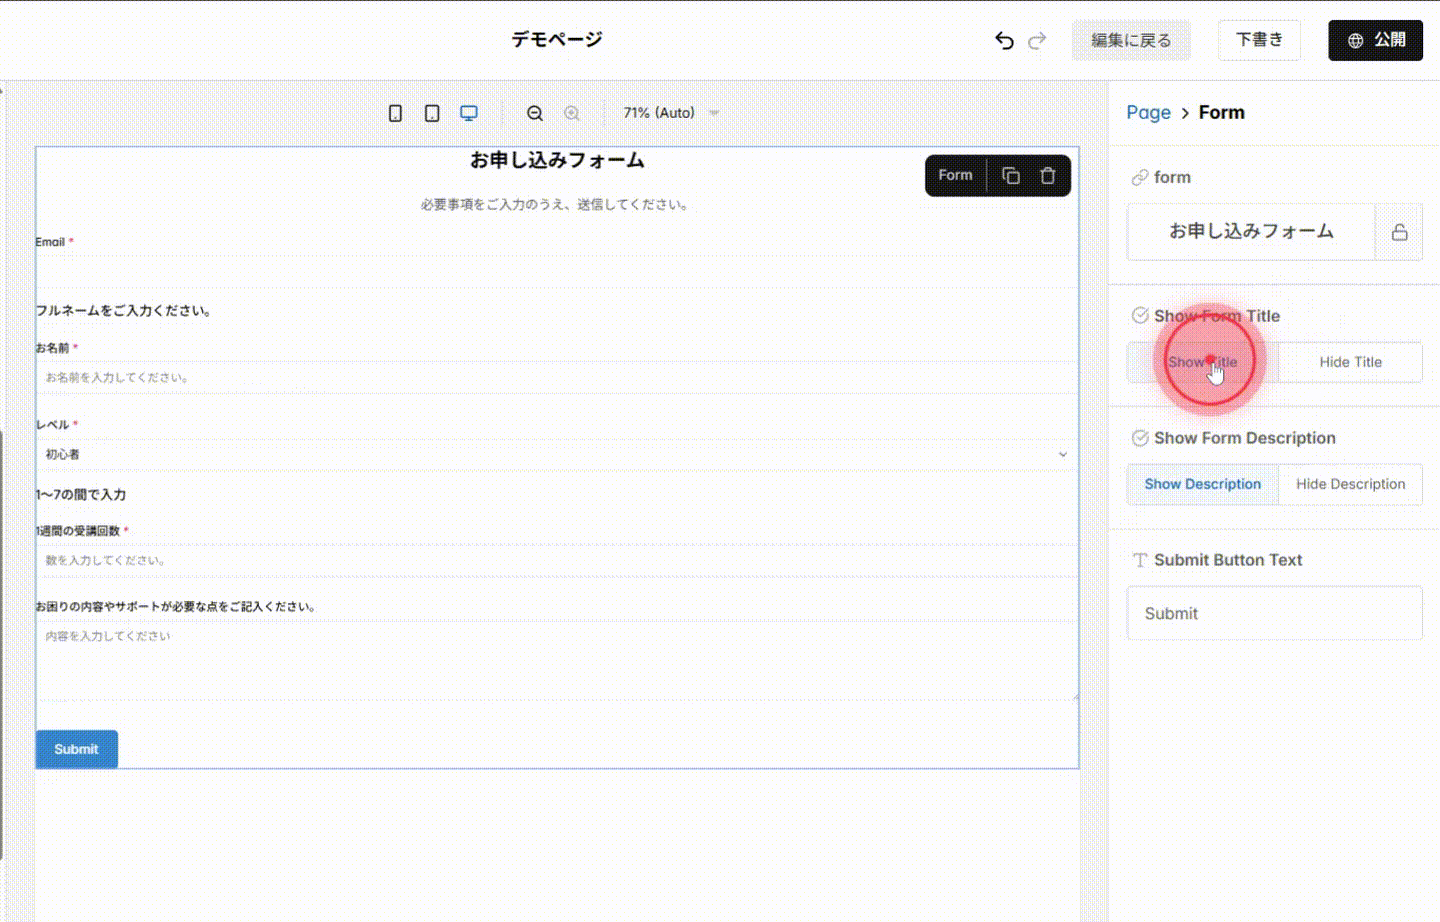This screenshot has height=922, width=1440.
Task: Delete the Form block
Action: (1048, 175)
